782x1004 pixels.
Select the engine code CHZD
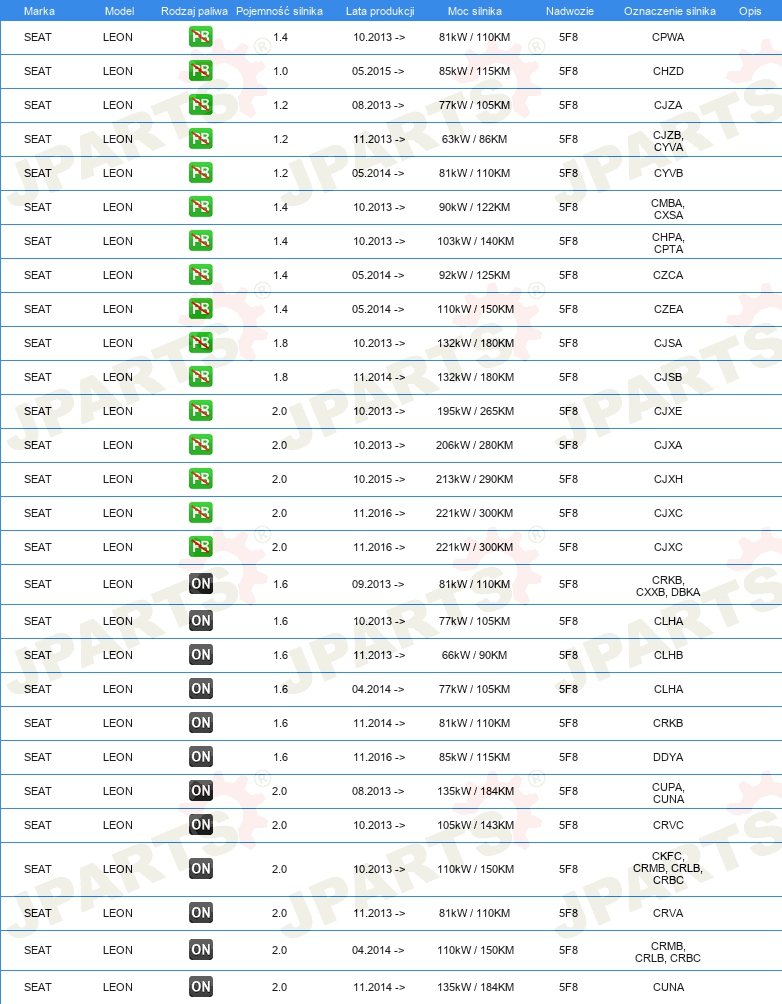[668, 71]
